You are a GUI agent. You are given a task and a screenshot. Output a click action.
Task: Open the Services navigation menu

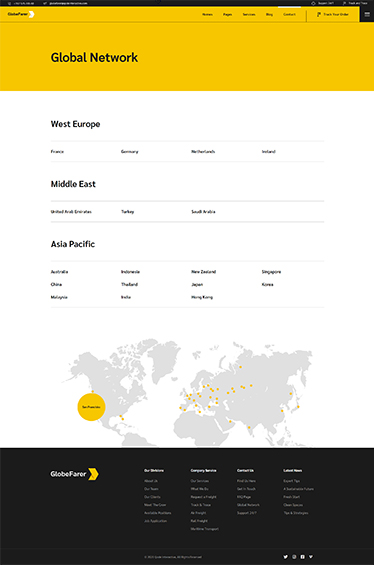249,14
